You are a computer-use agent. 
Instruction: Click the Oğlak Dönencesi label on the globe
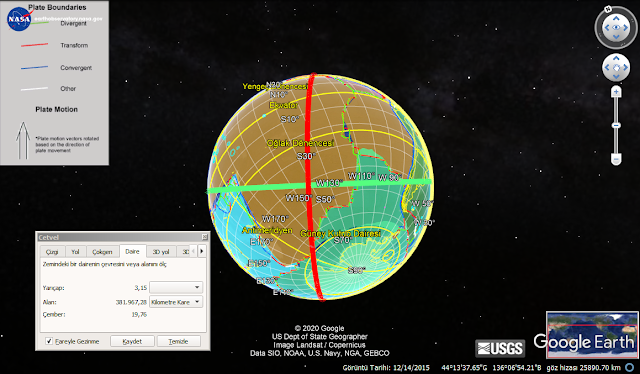pyautogui.click(x=300, y=143)
